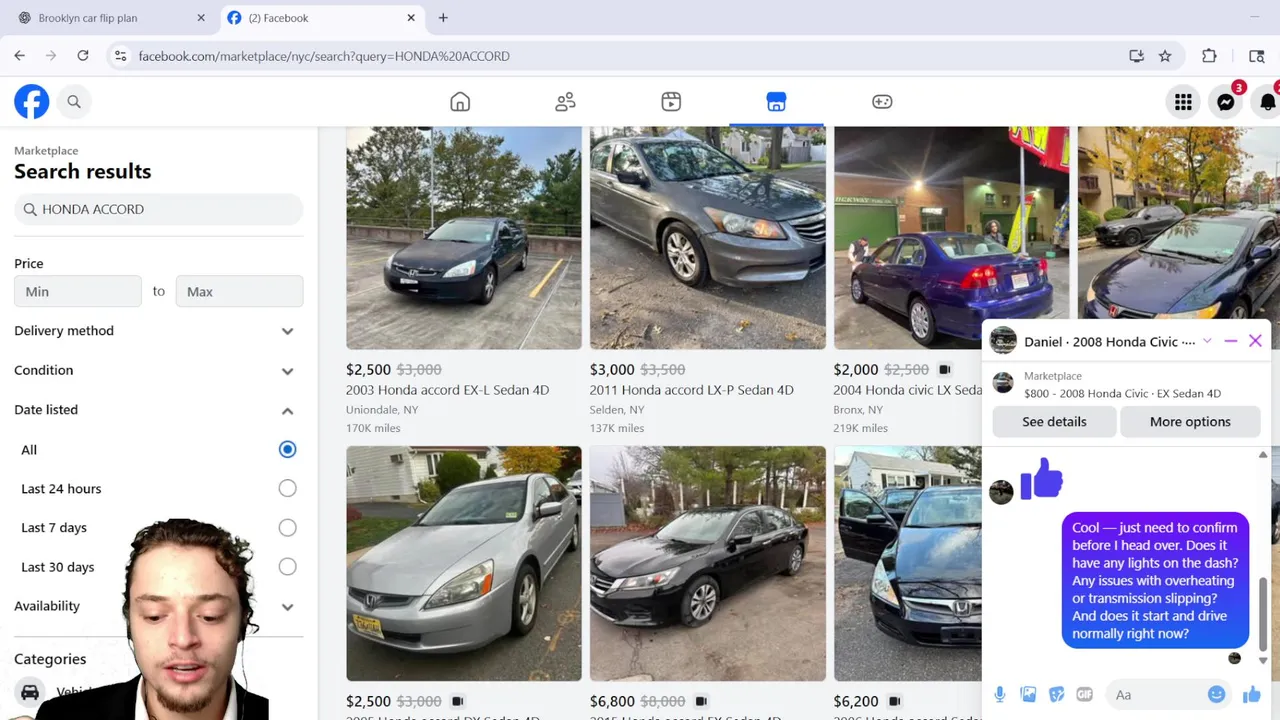
Task: Open Messenger icon with 3 badge
Action: pyautogui.click(x=1226, y=101)
